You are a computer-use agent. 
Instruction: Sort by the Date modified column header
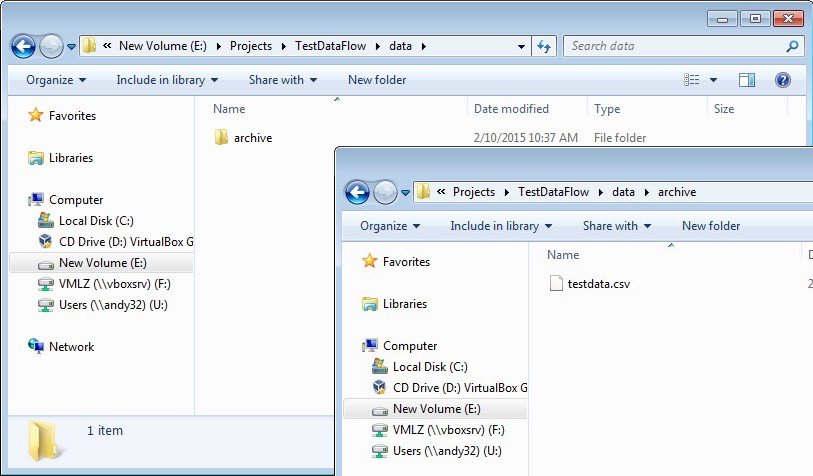[x=511, y=109]
